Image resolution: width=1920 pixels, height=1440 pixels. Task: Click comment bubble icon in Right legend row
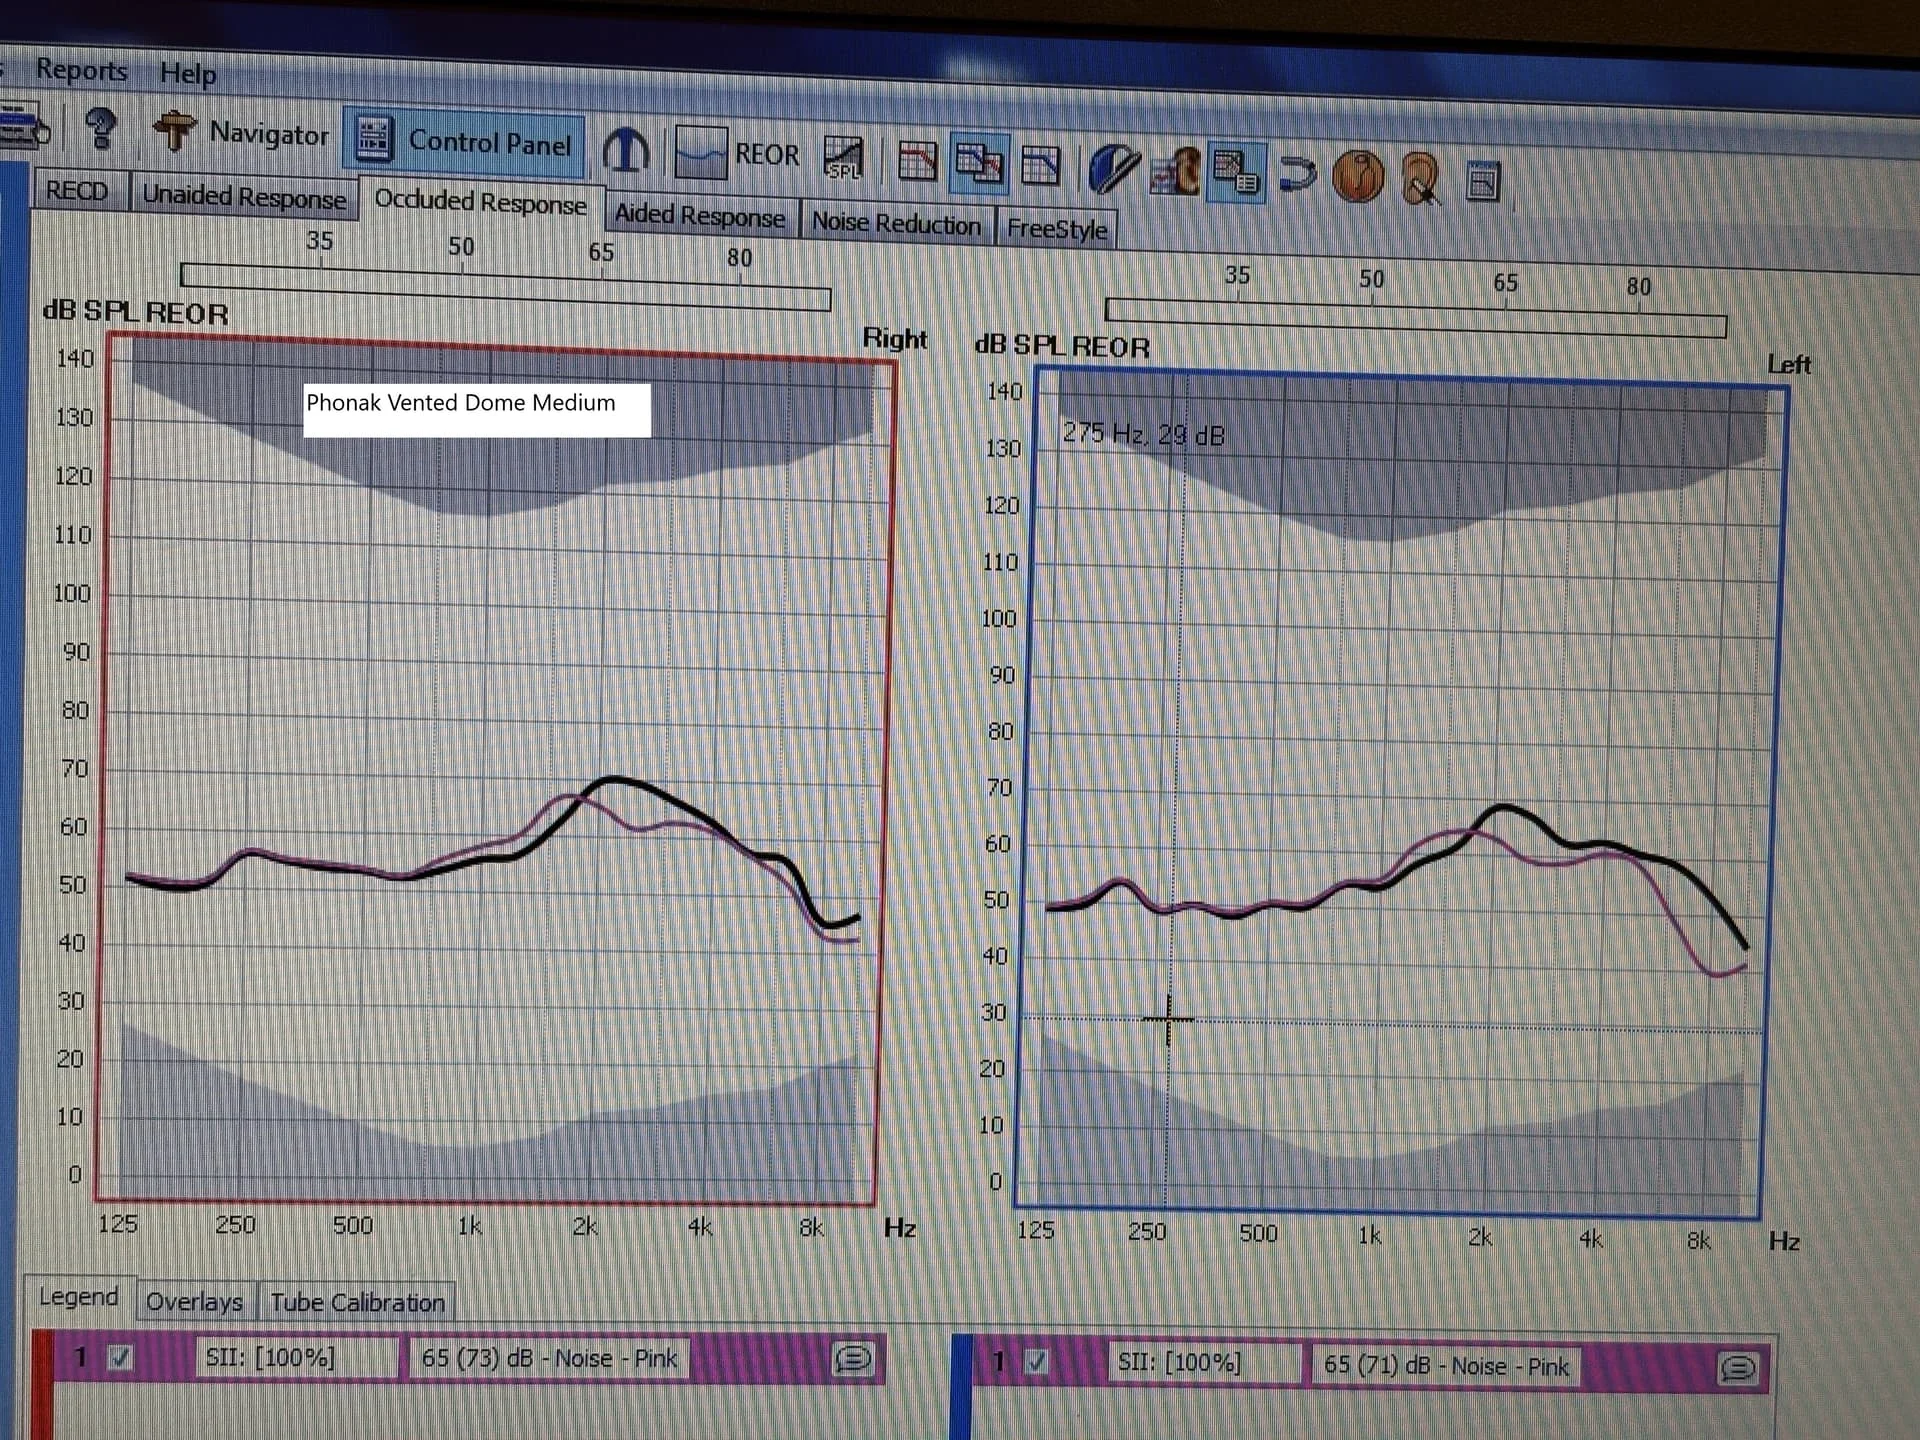852,1359
